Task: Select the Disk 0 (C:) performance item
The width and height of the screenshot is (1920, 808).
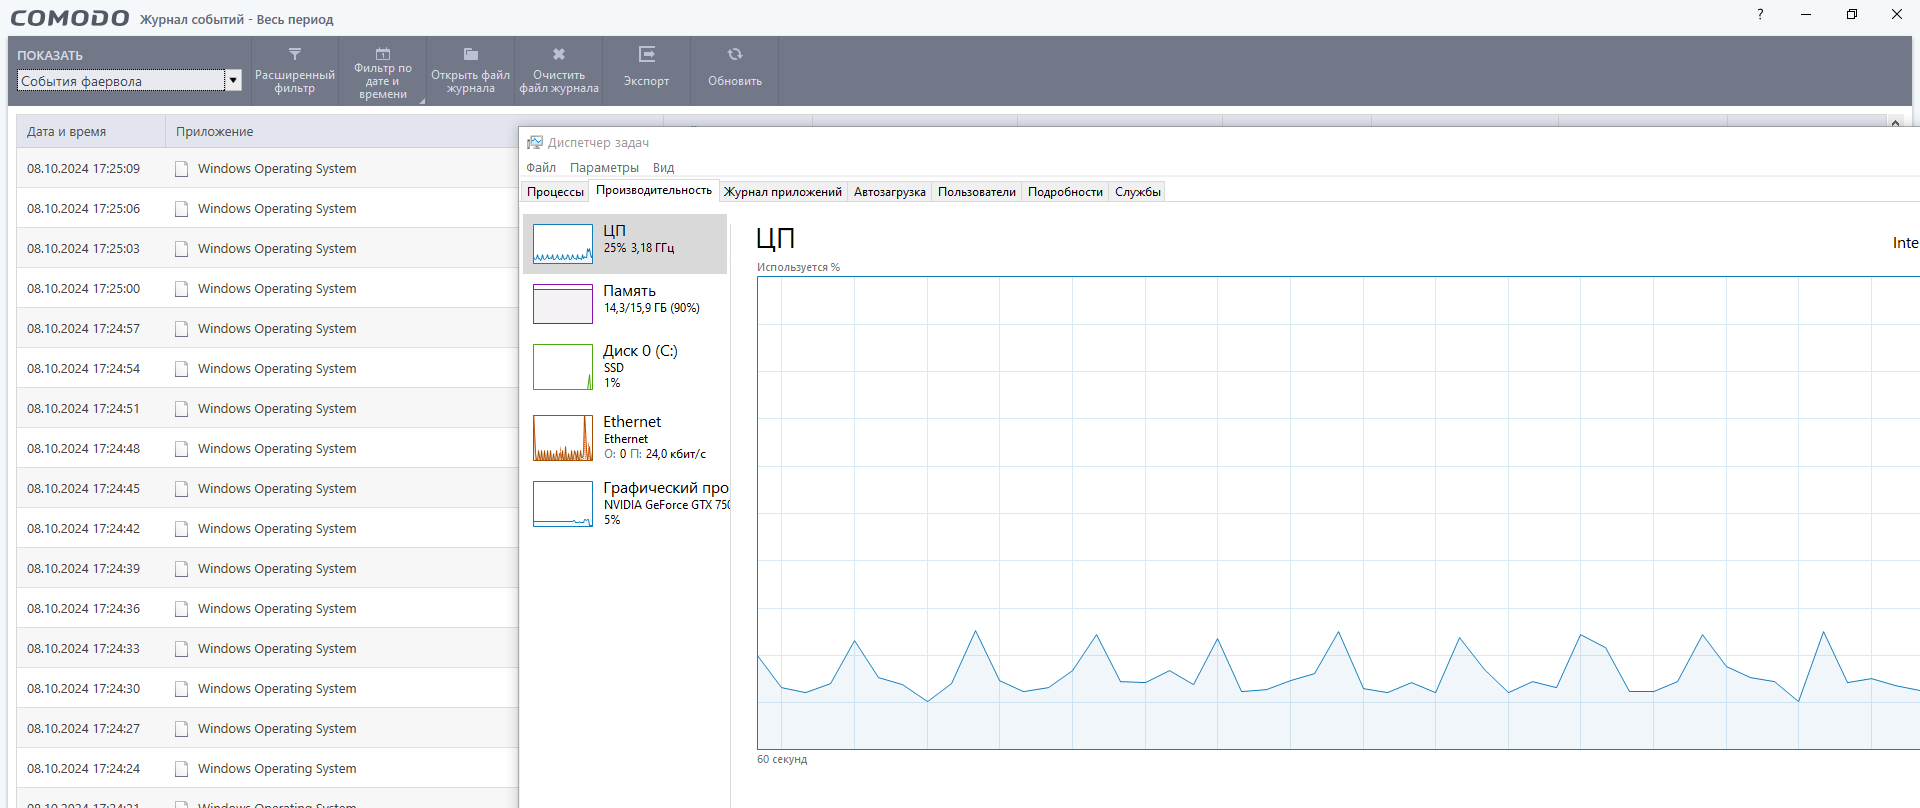Action: click(625, 367)
